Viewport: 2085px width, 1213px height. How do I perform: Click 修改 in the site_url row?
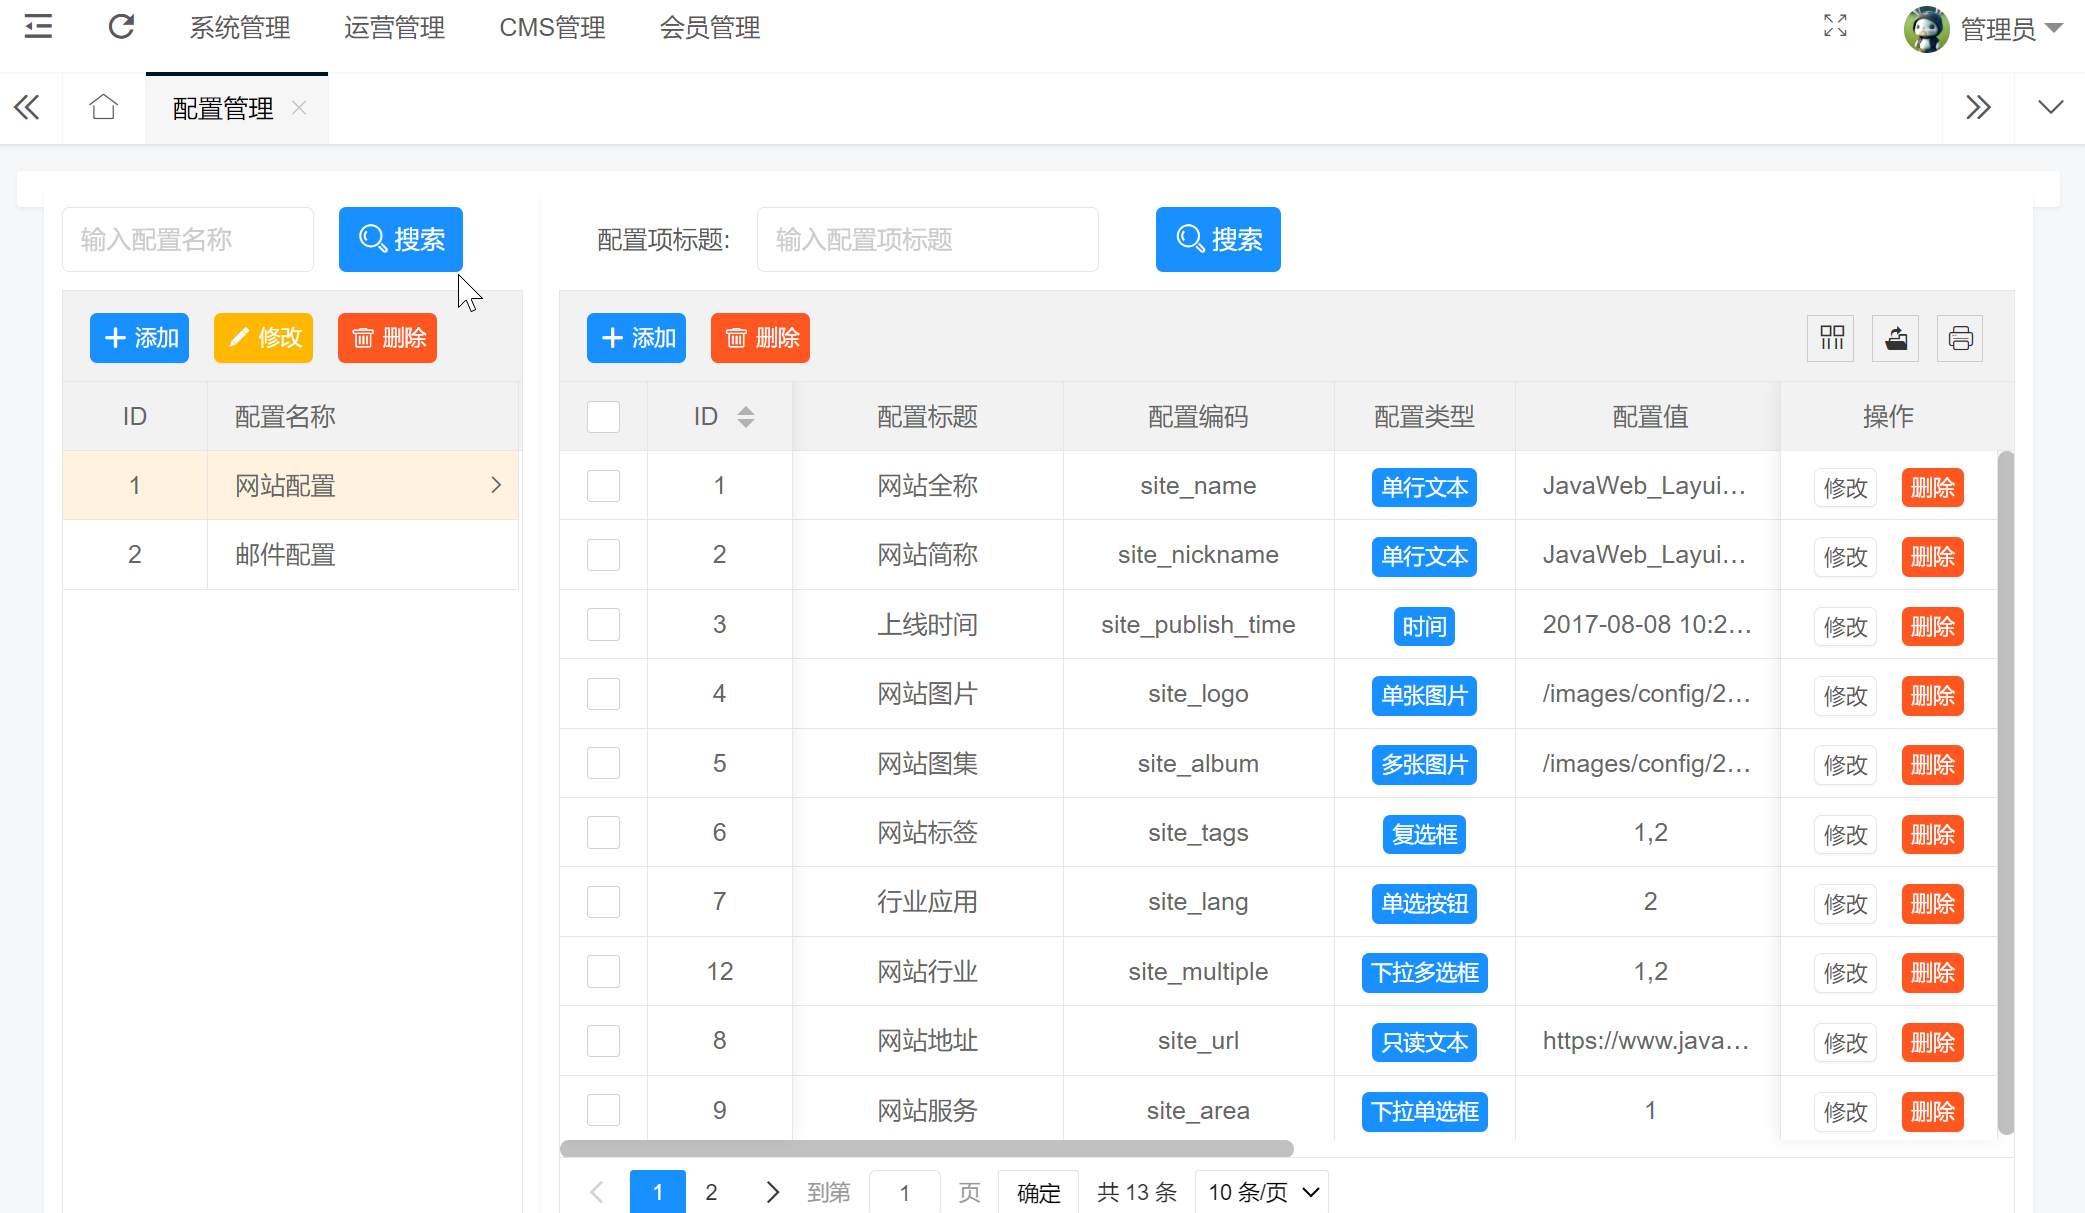(x=1845, y=1043)
